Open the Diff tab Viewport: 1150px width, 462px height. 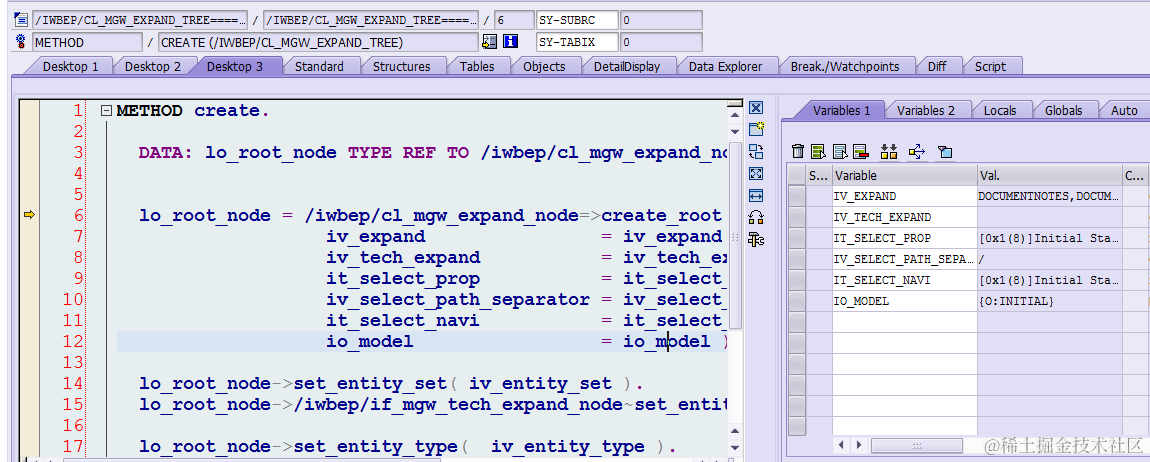click(937, 67)
